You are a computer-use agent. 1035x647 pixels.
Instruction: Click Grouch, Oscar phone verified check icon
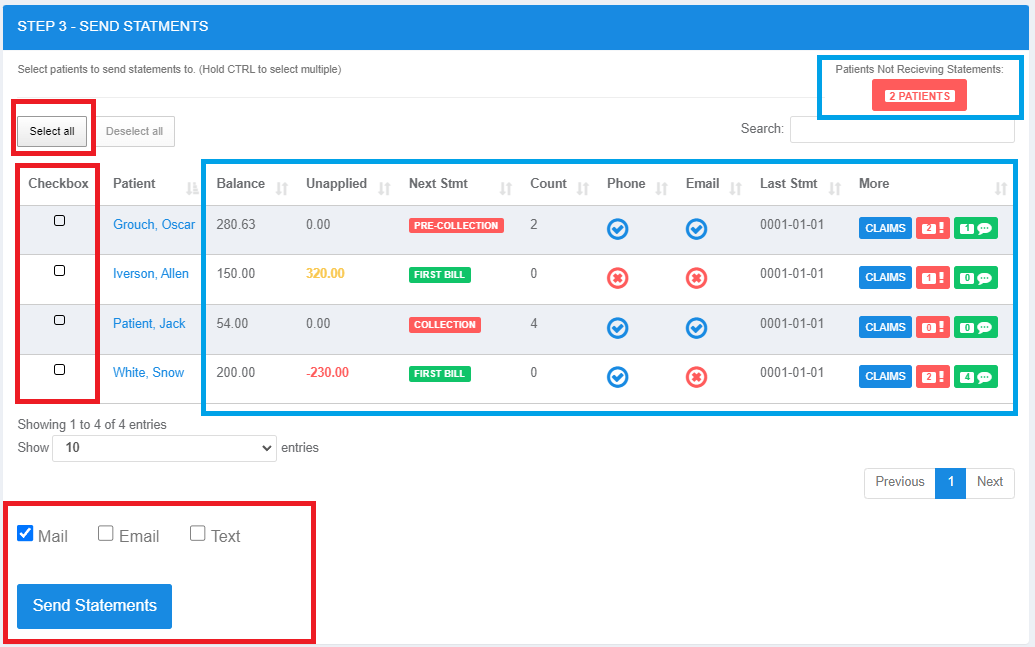(x=617, y=229)
